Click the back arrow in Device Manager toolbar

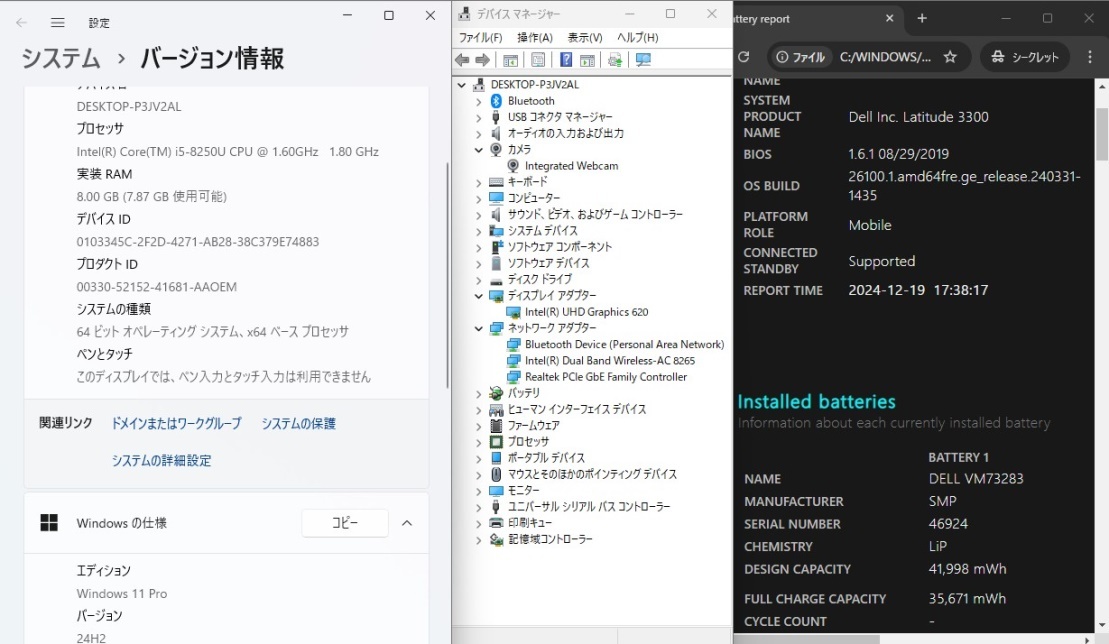coord(463,60)
